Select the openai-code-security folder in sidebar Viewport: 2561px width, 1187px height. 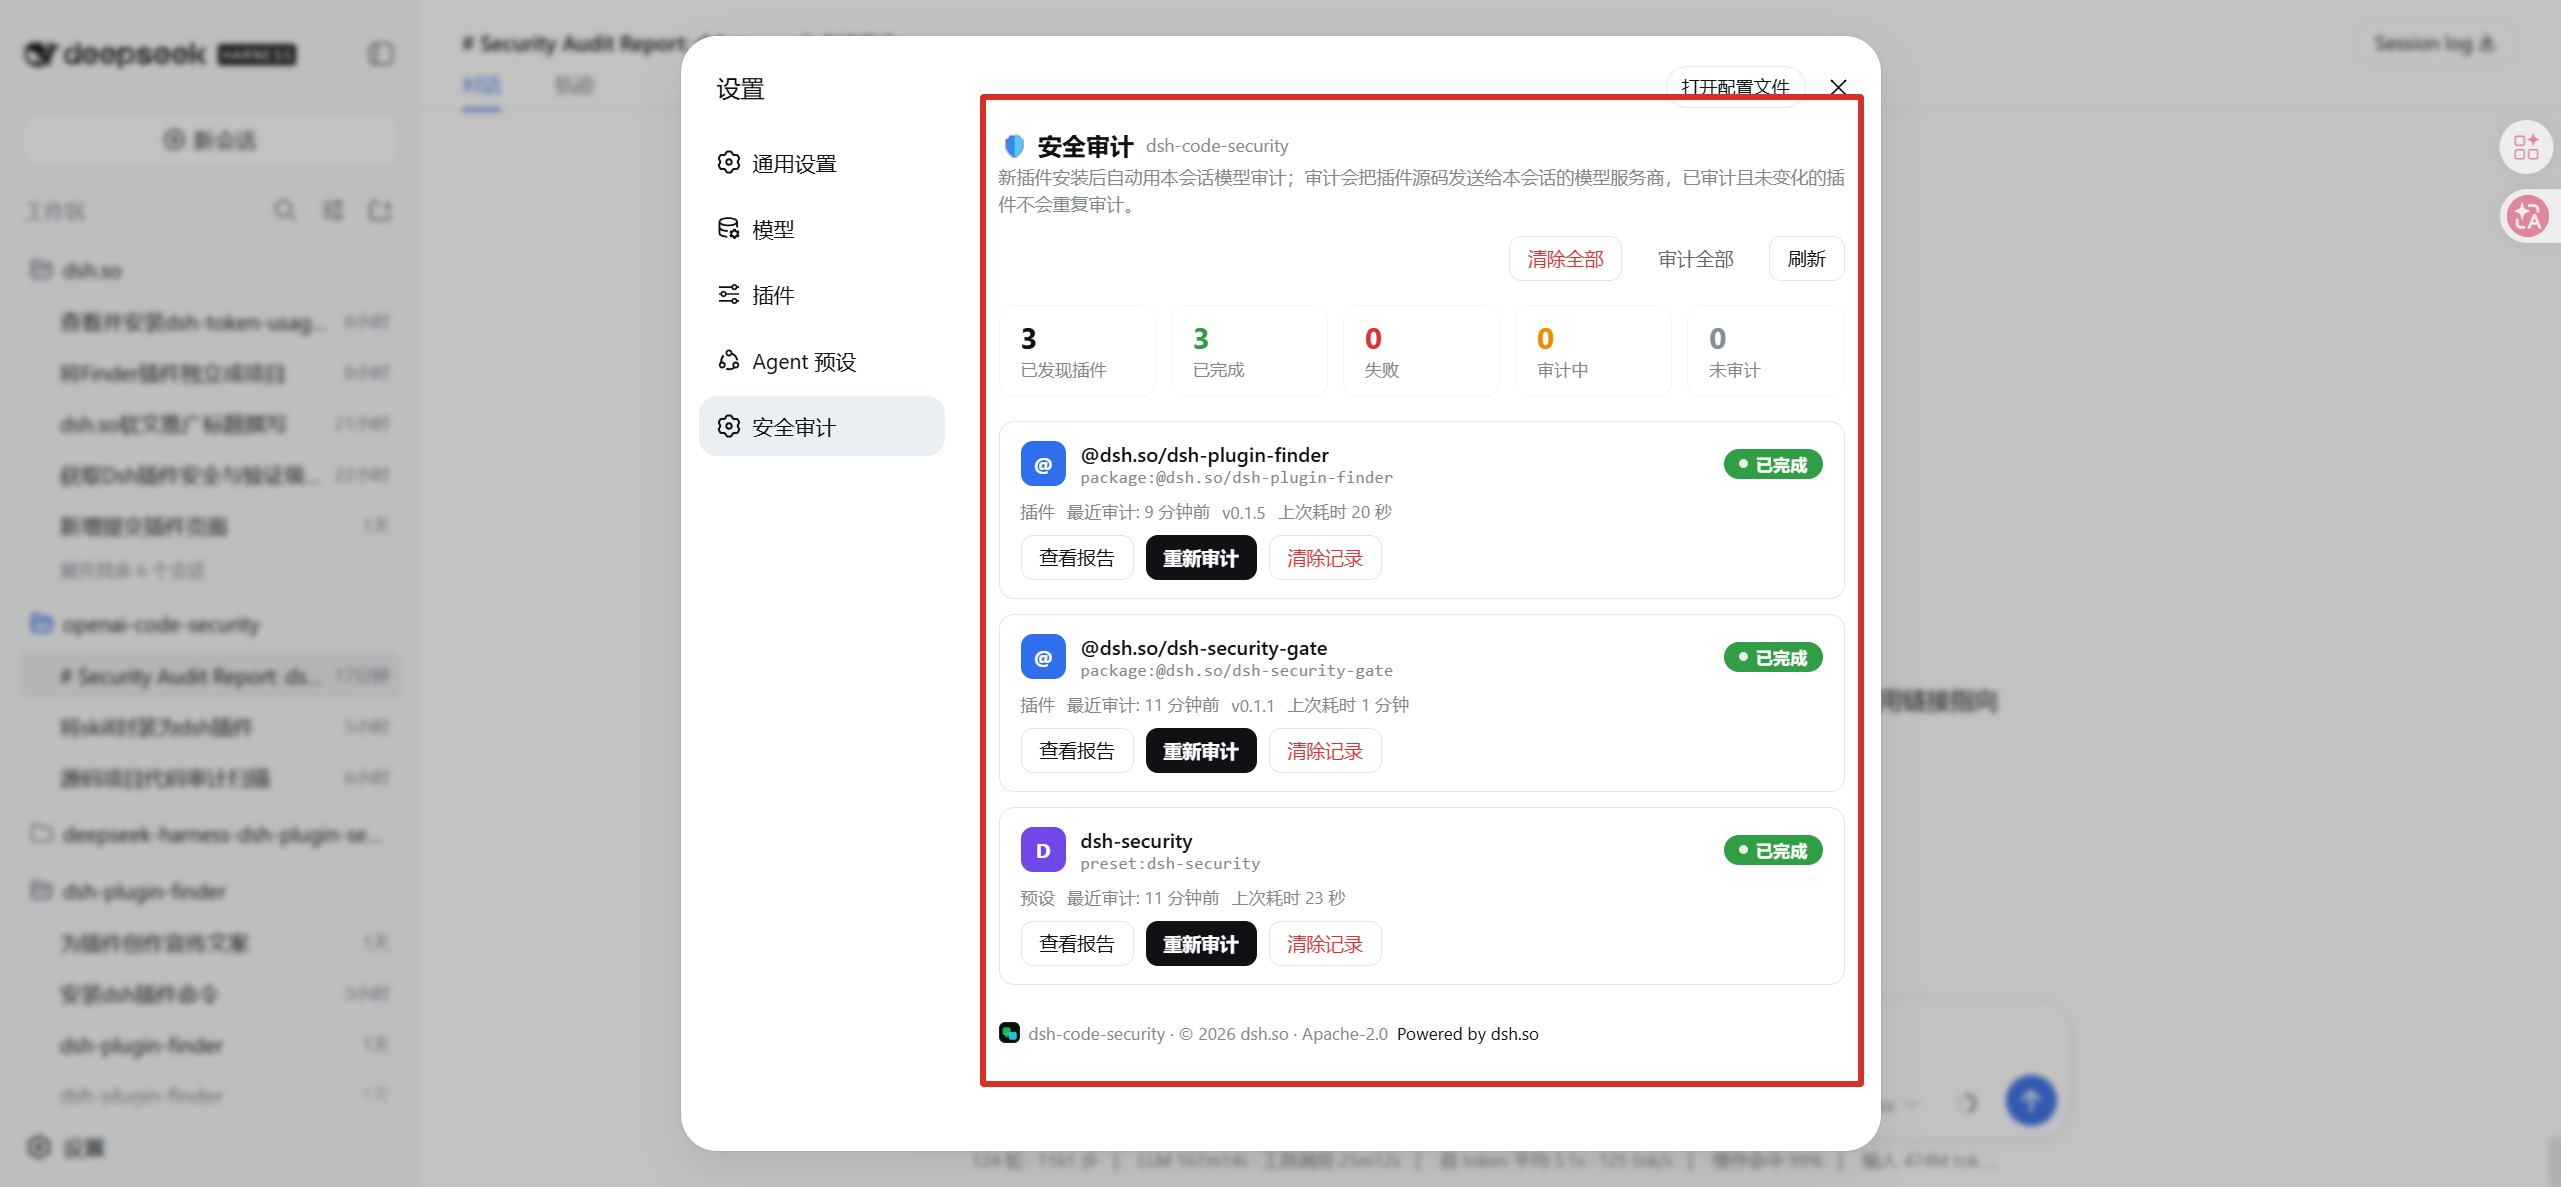click(x=210, y=625)
